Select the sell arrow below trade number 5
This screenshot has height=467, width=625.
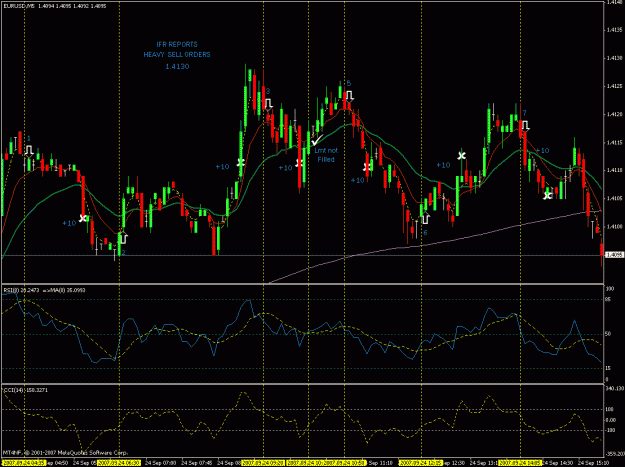tap(349, 96)
